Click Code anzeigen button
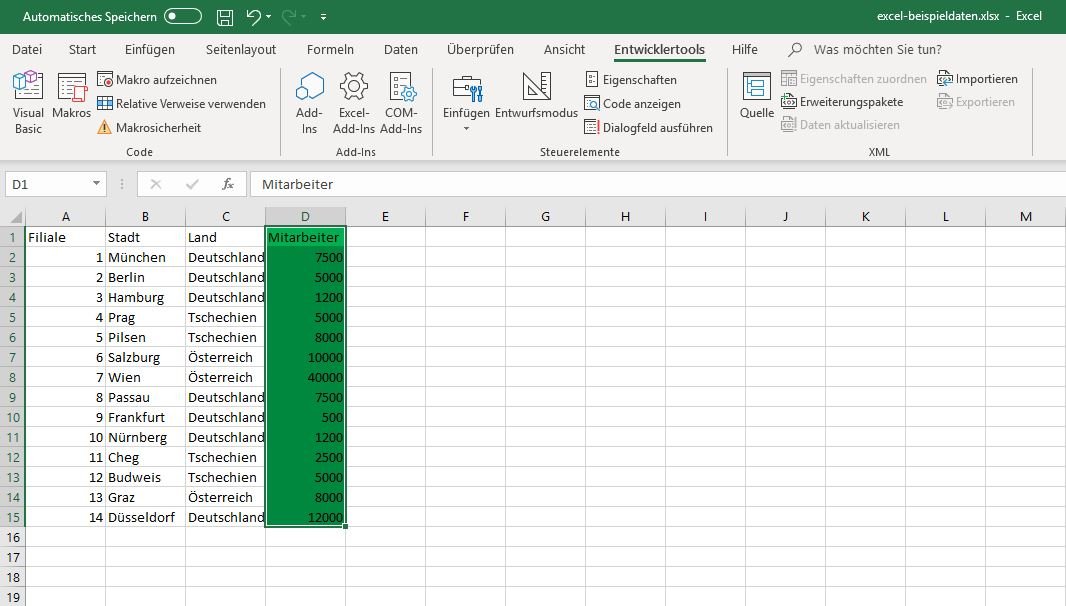This screenshot has height=606, width=1066. (x=633, y=104)
